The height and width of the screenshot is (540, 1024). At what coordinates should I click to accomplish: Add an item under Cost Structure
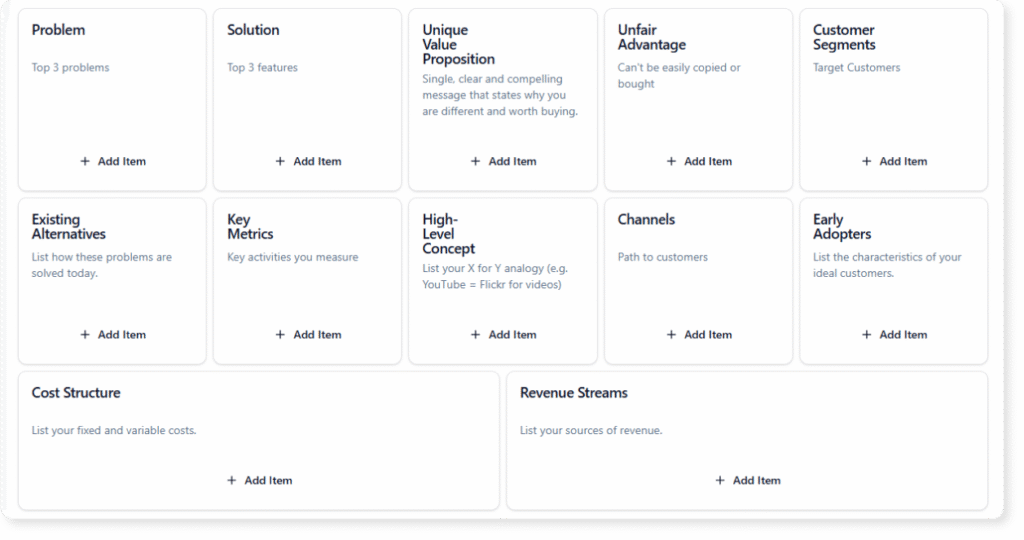click(259, 480)
